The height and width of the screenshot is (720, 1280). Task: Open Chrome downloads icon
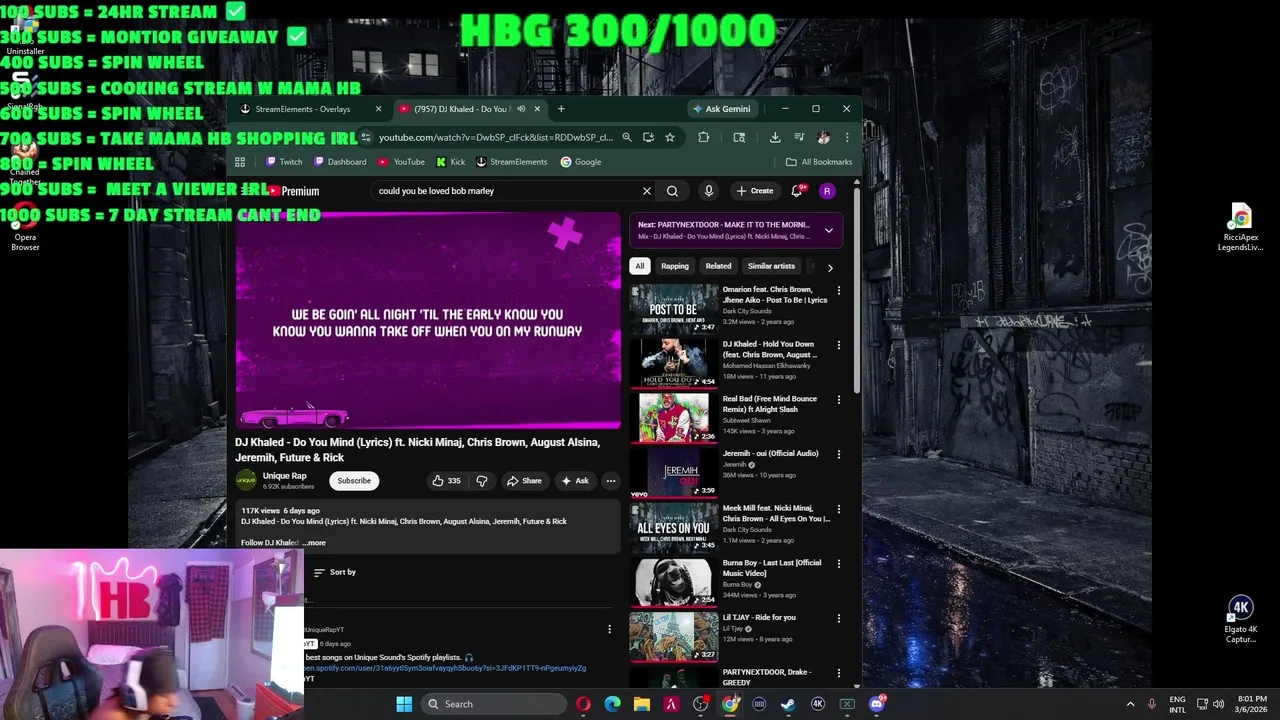[x=774, y=137]
